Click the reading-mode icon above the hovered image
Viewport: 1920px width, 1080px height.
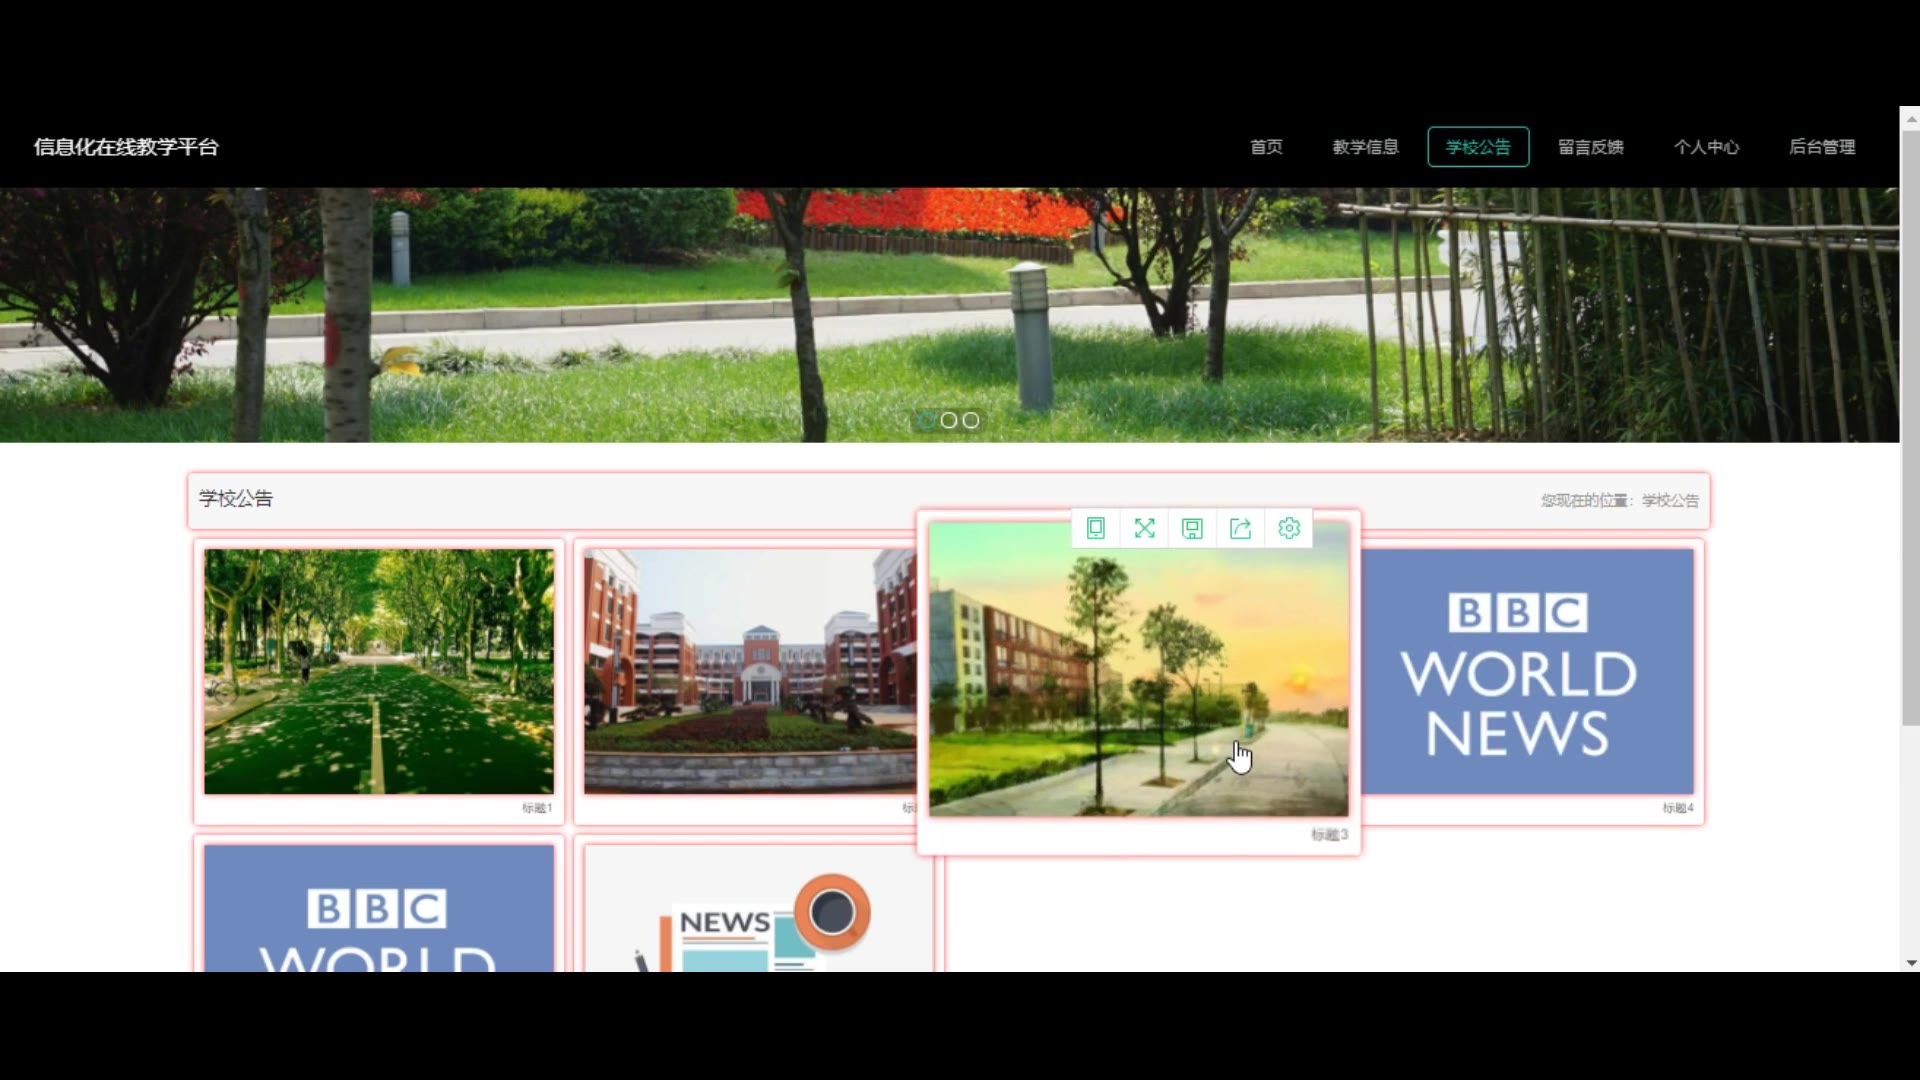click(1096, 528)
